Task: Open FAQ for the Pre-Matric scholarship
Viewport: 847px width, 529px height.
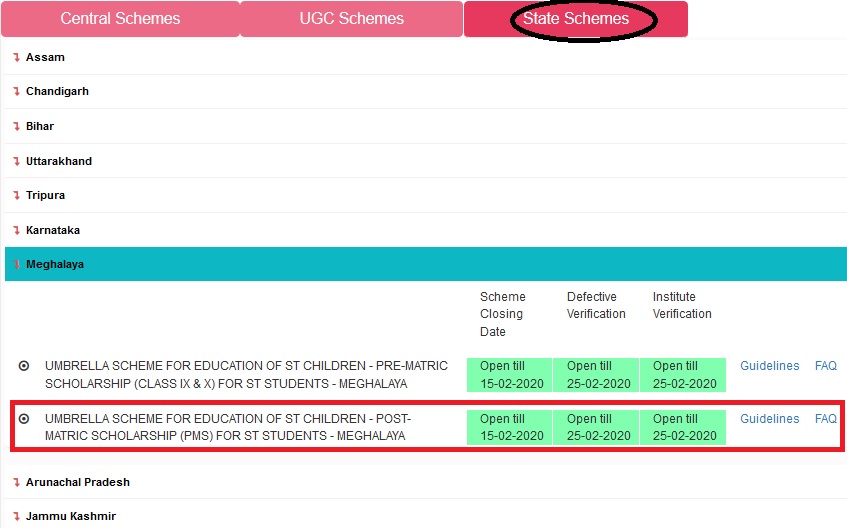Action: point(825,366)
